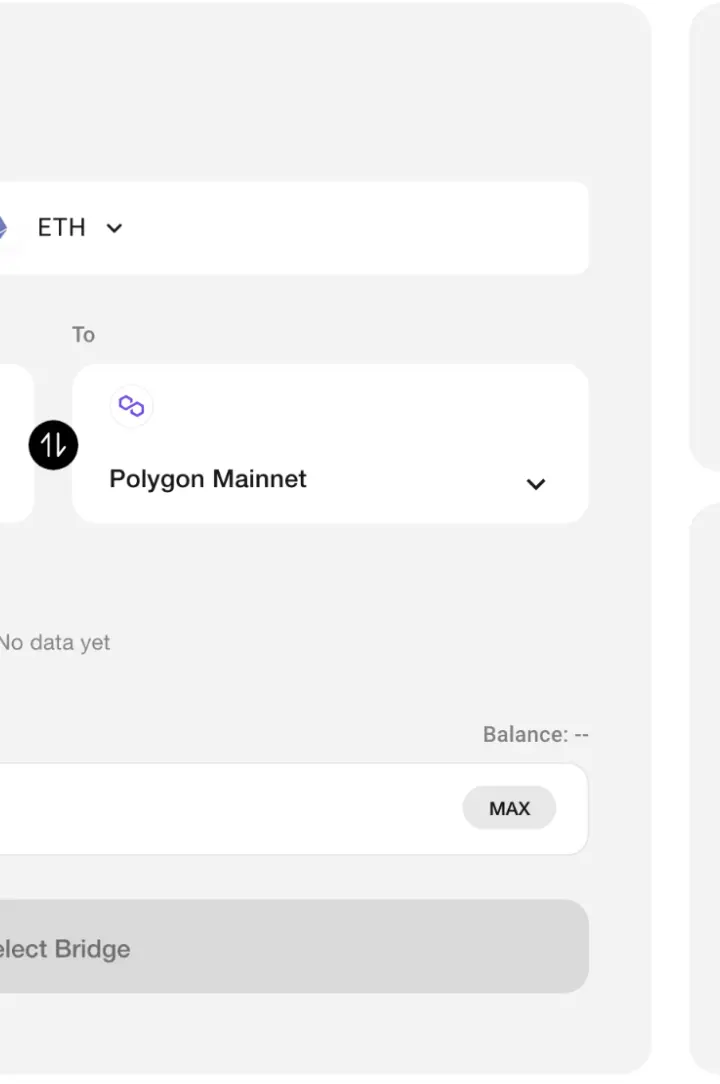Click the purple Polygon logo icon
720x1084 pixels.
coord(131,406)
